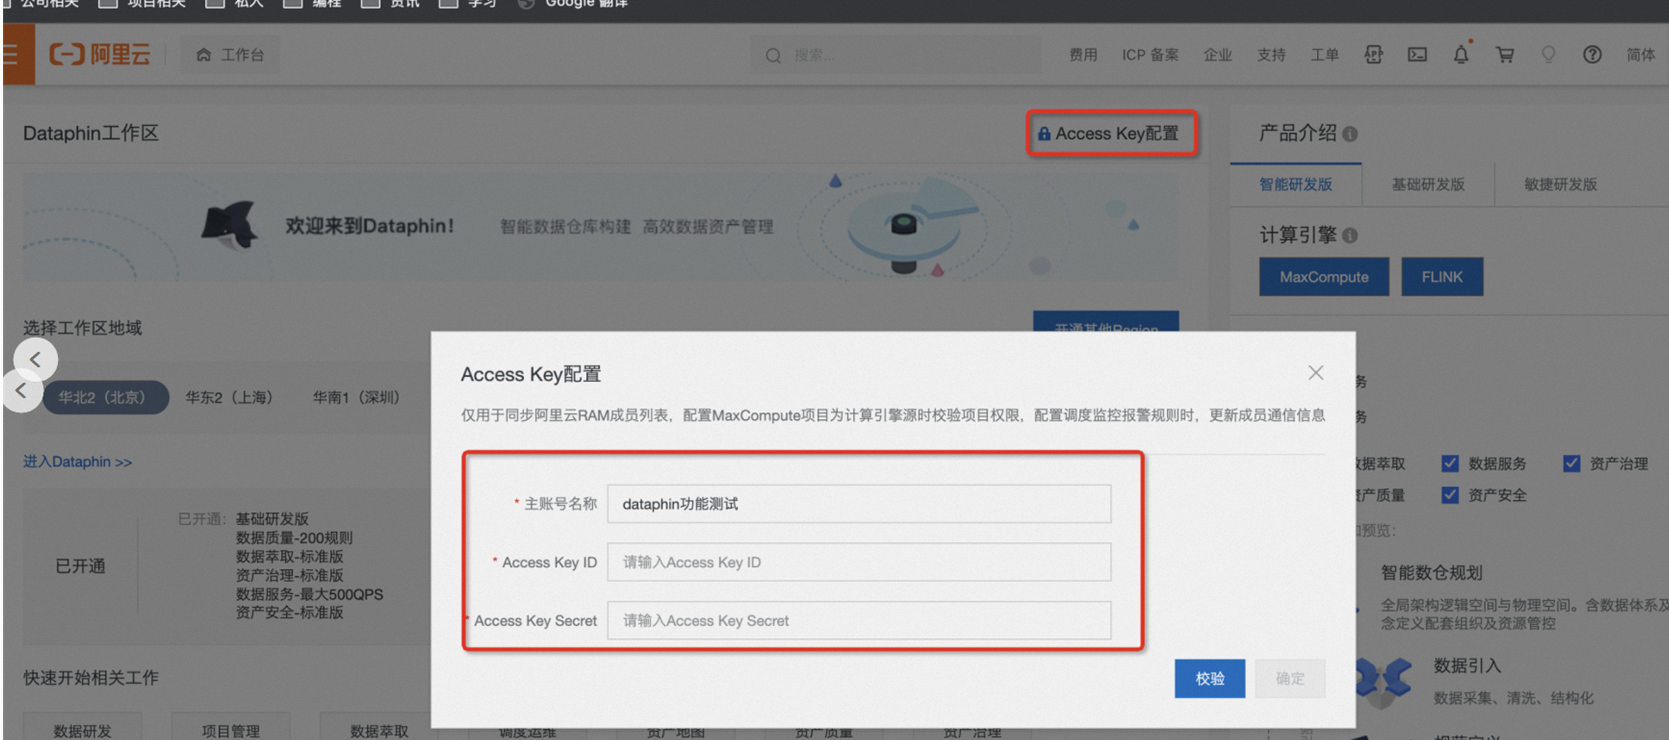Open the shopping cart icon
Screen dimensions: 1669x740
point(1505,55)
